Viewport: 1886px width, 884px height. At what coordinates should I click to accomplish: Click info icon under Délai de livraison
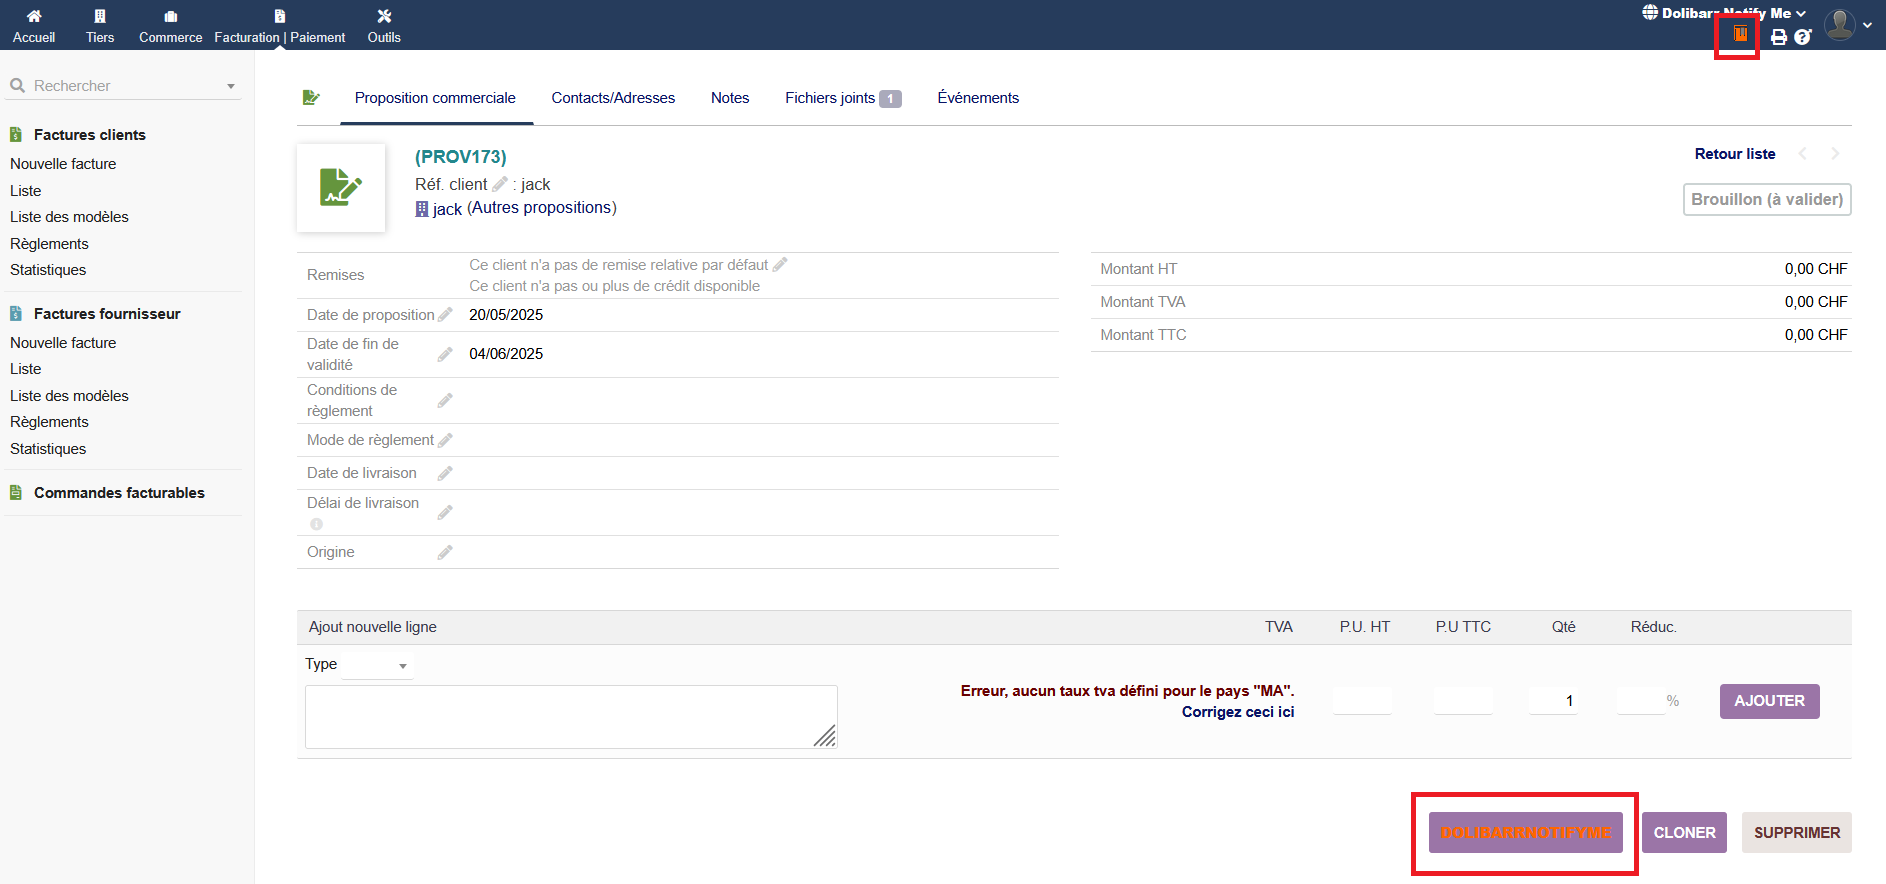[316, 524]
